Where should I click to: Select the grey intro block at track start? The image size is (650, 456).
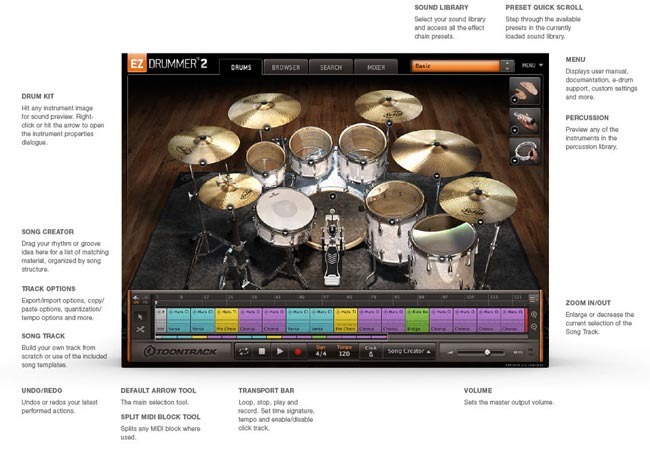[160, 320]
